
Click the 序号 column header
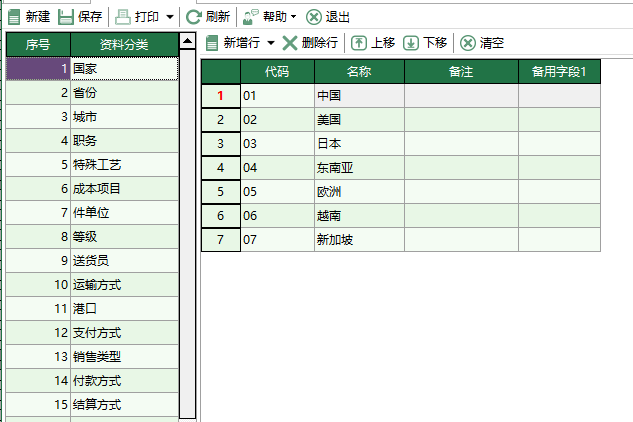38,44
